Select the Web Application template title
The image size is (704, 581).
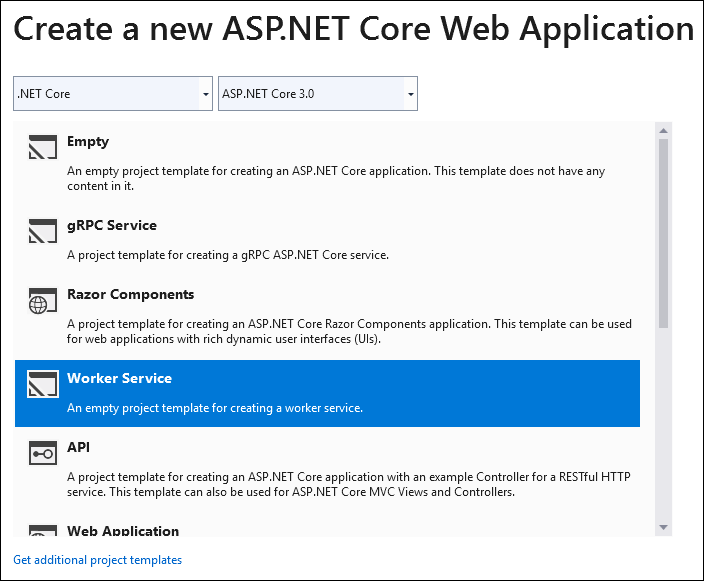[x=123, y=530]
